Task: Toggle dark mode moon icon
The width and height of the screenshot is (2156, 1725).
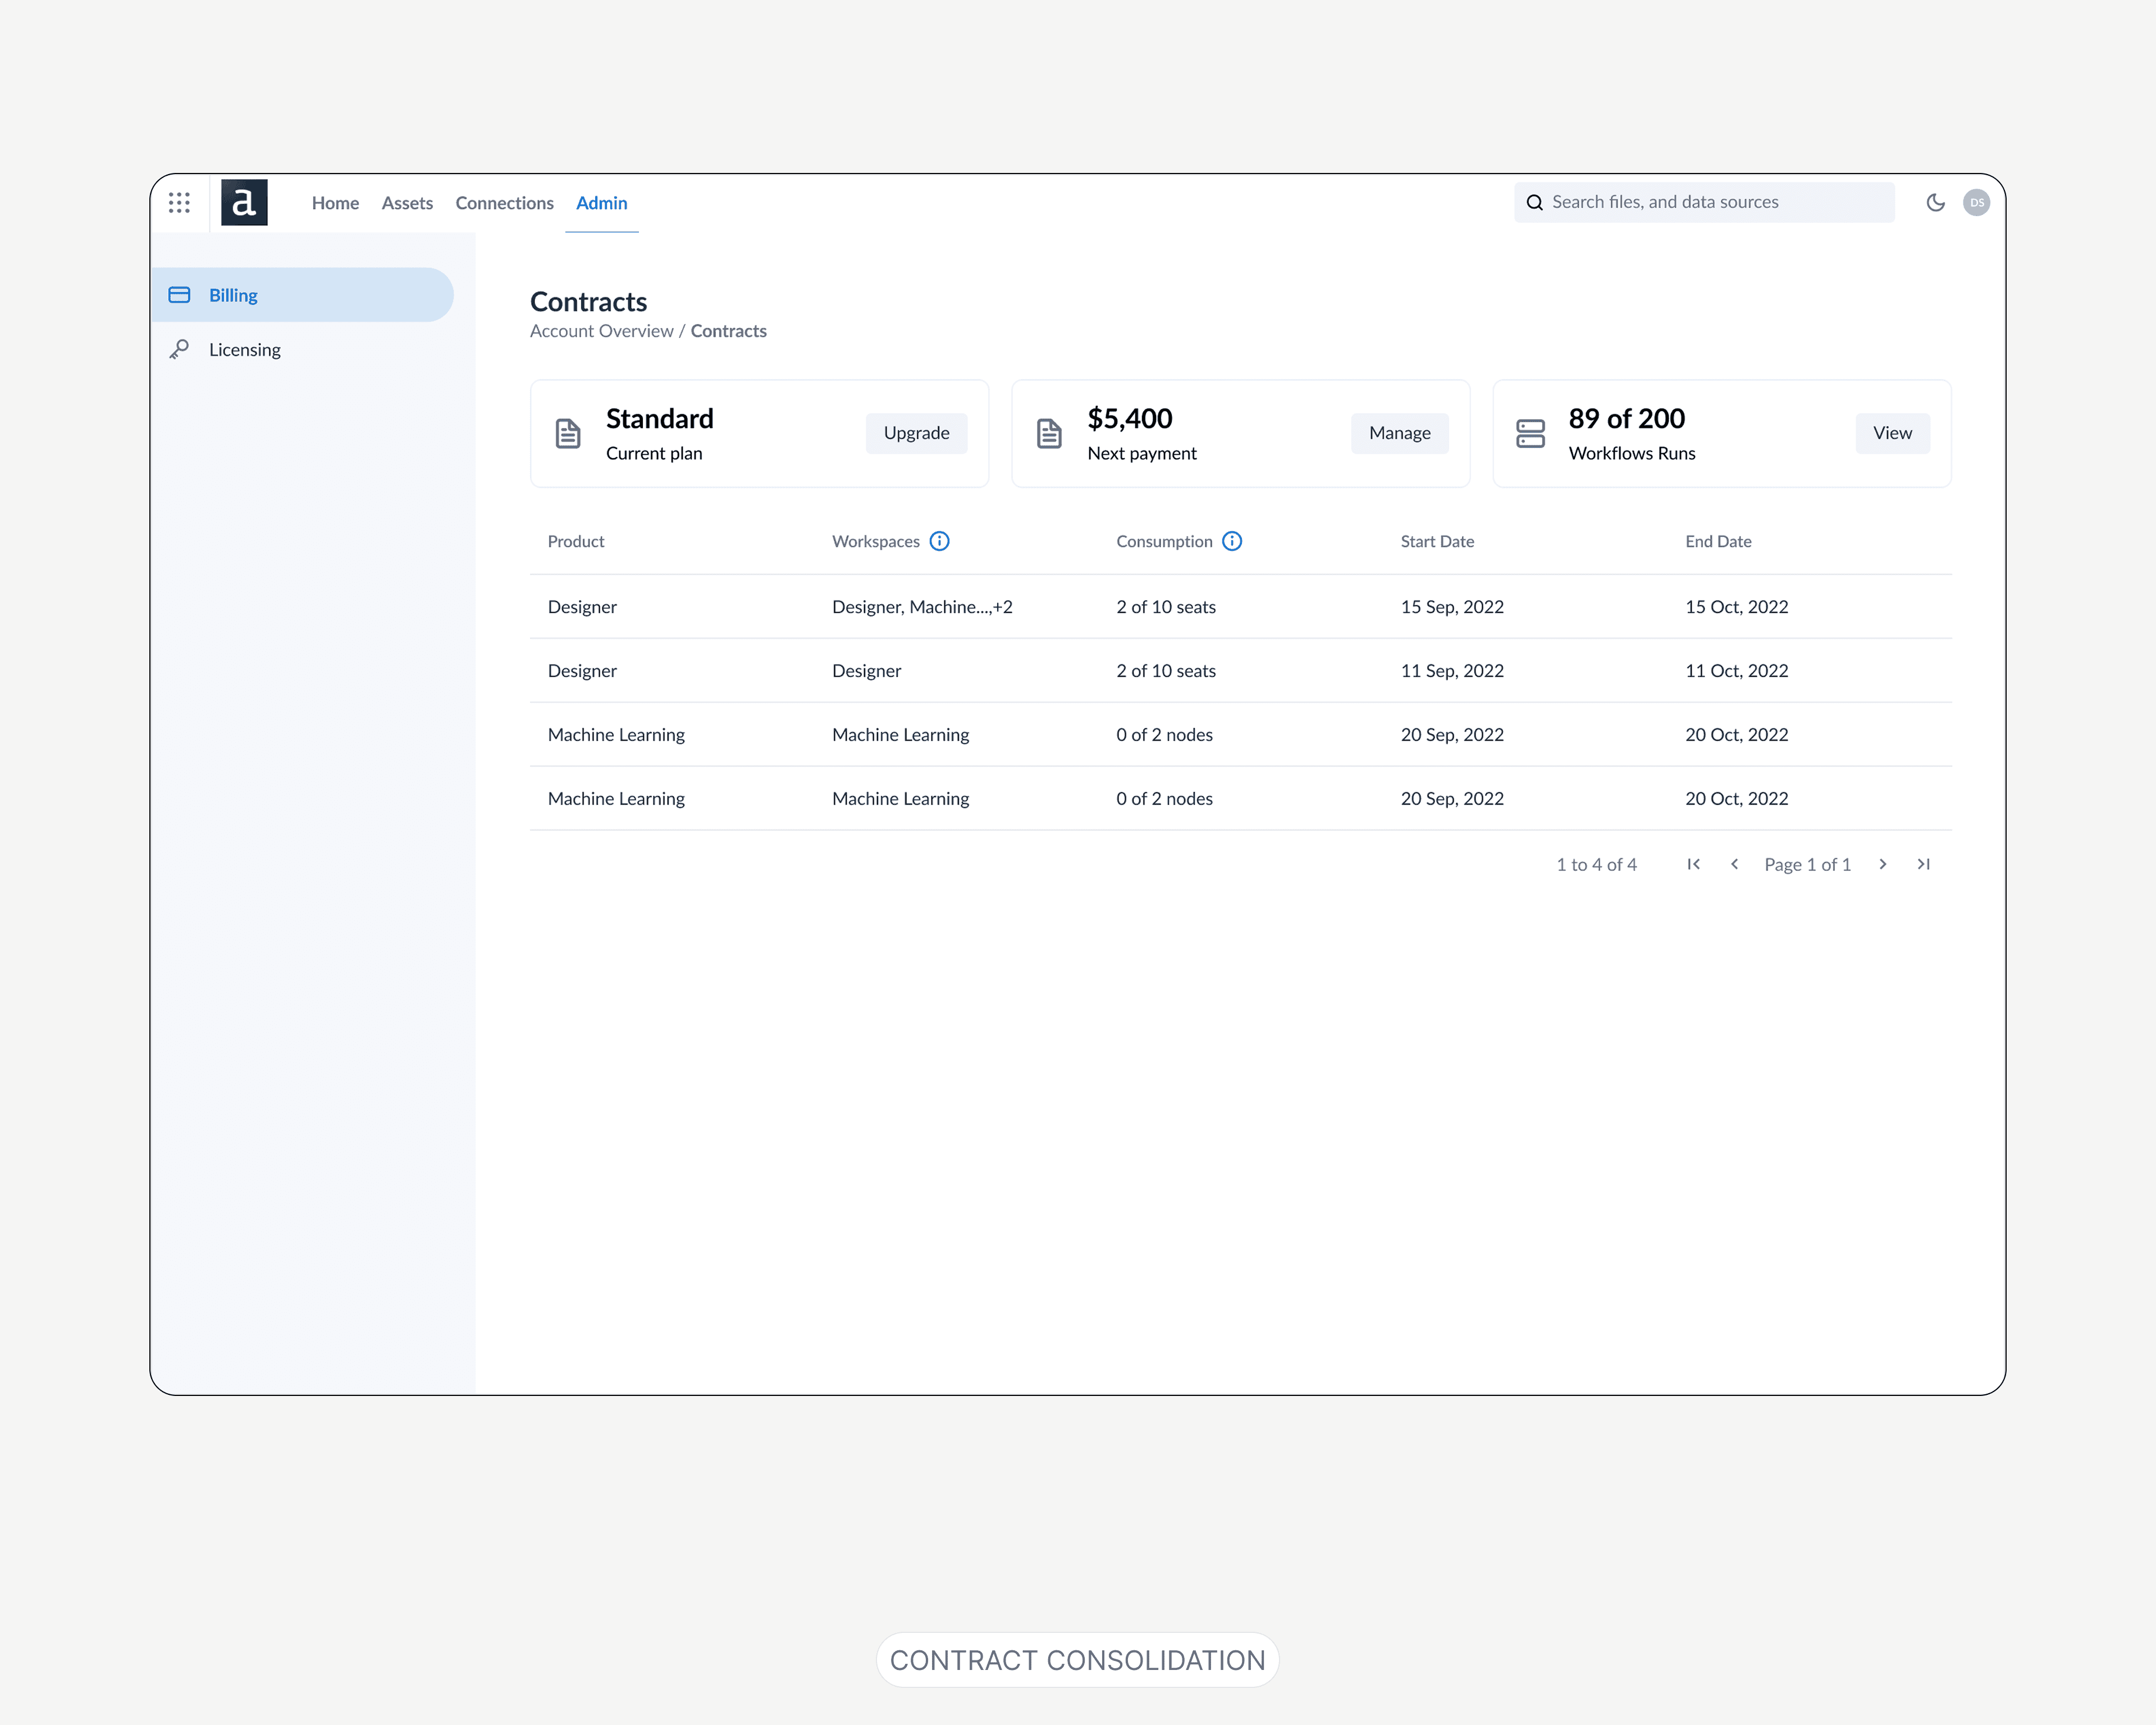Action: (1935, 203)
